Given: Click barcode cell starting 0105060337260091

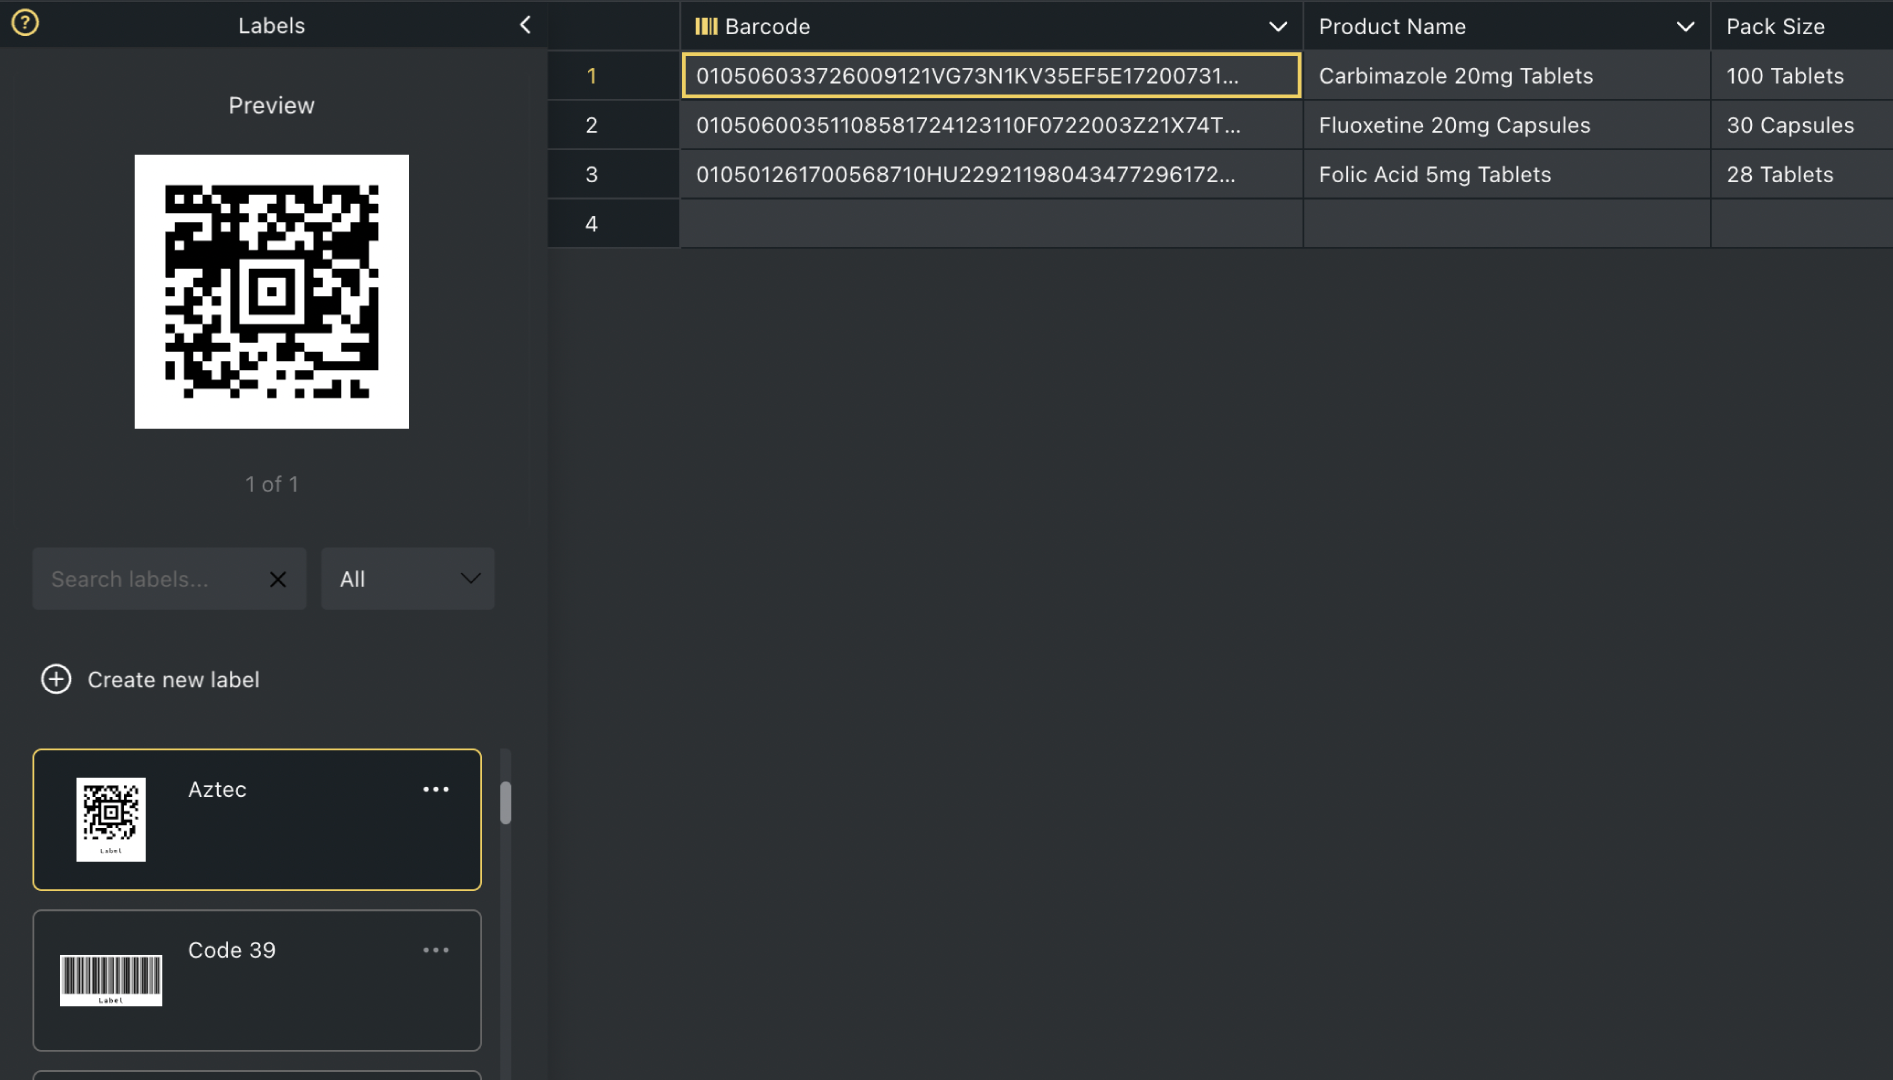Looking at the screenshot, I should (991, 75).
